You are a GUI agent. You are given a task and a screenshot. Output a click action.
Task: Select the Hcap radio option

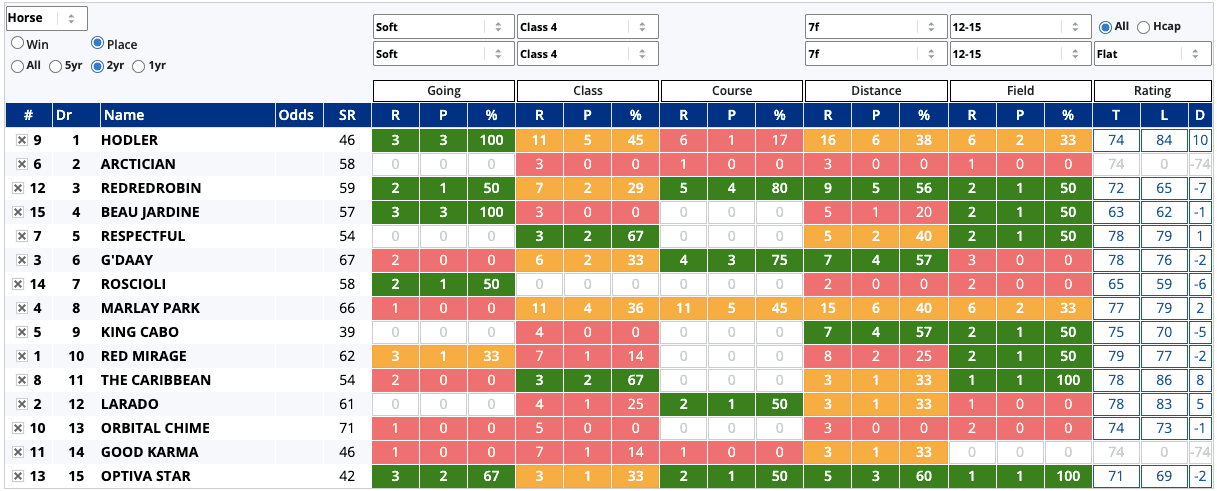(1143, 27)
